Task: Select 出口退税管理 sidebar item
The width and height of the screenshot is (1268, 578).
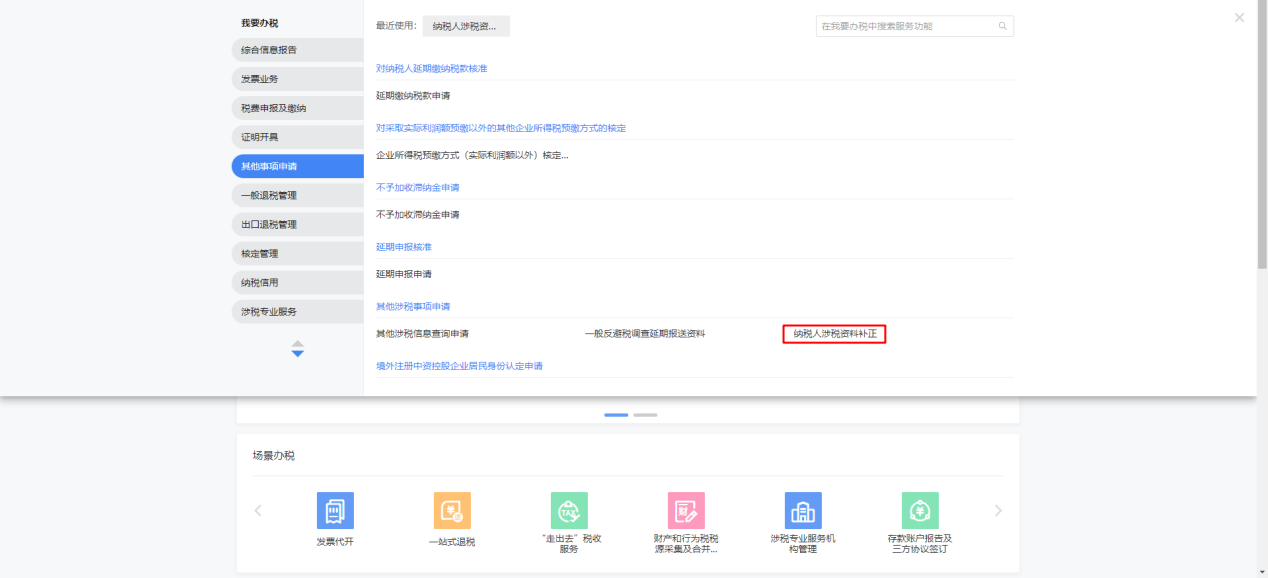Action: click(297, 225)
